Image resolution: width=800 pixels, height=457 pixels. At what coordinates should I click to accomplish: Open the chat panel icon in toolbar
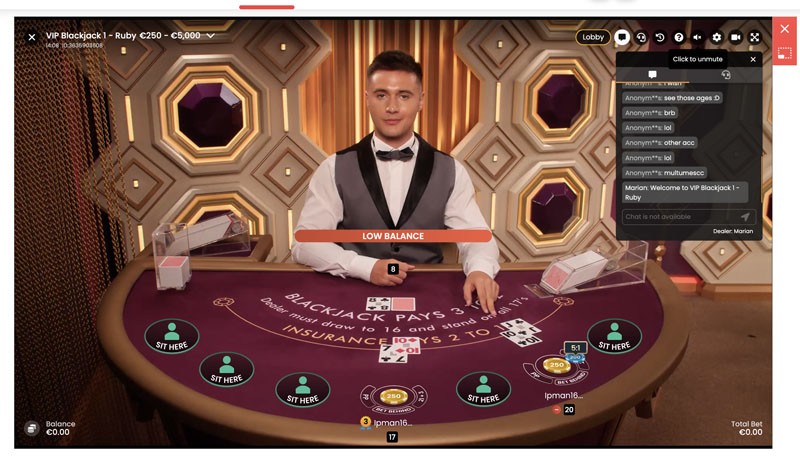click(621, 37)
